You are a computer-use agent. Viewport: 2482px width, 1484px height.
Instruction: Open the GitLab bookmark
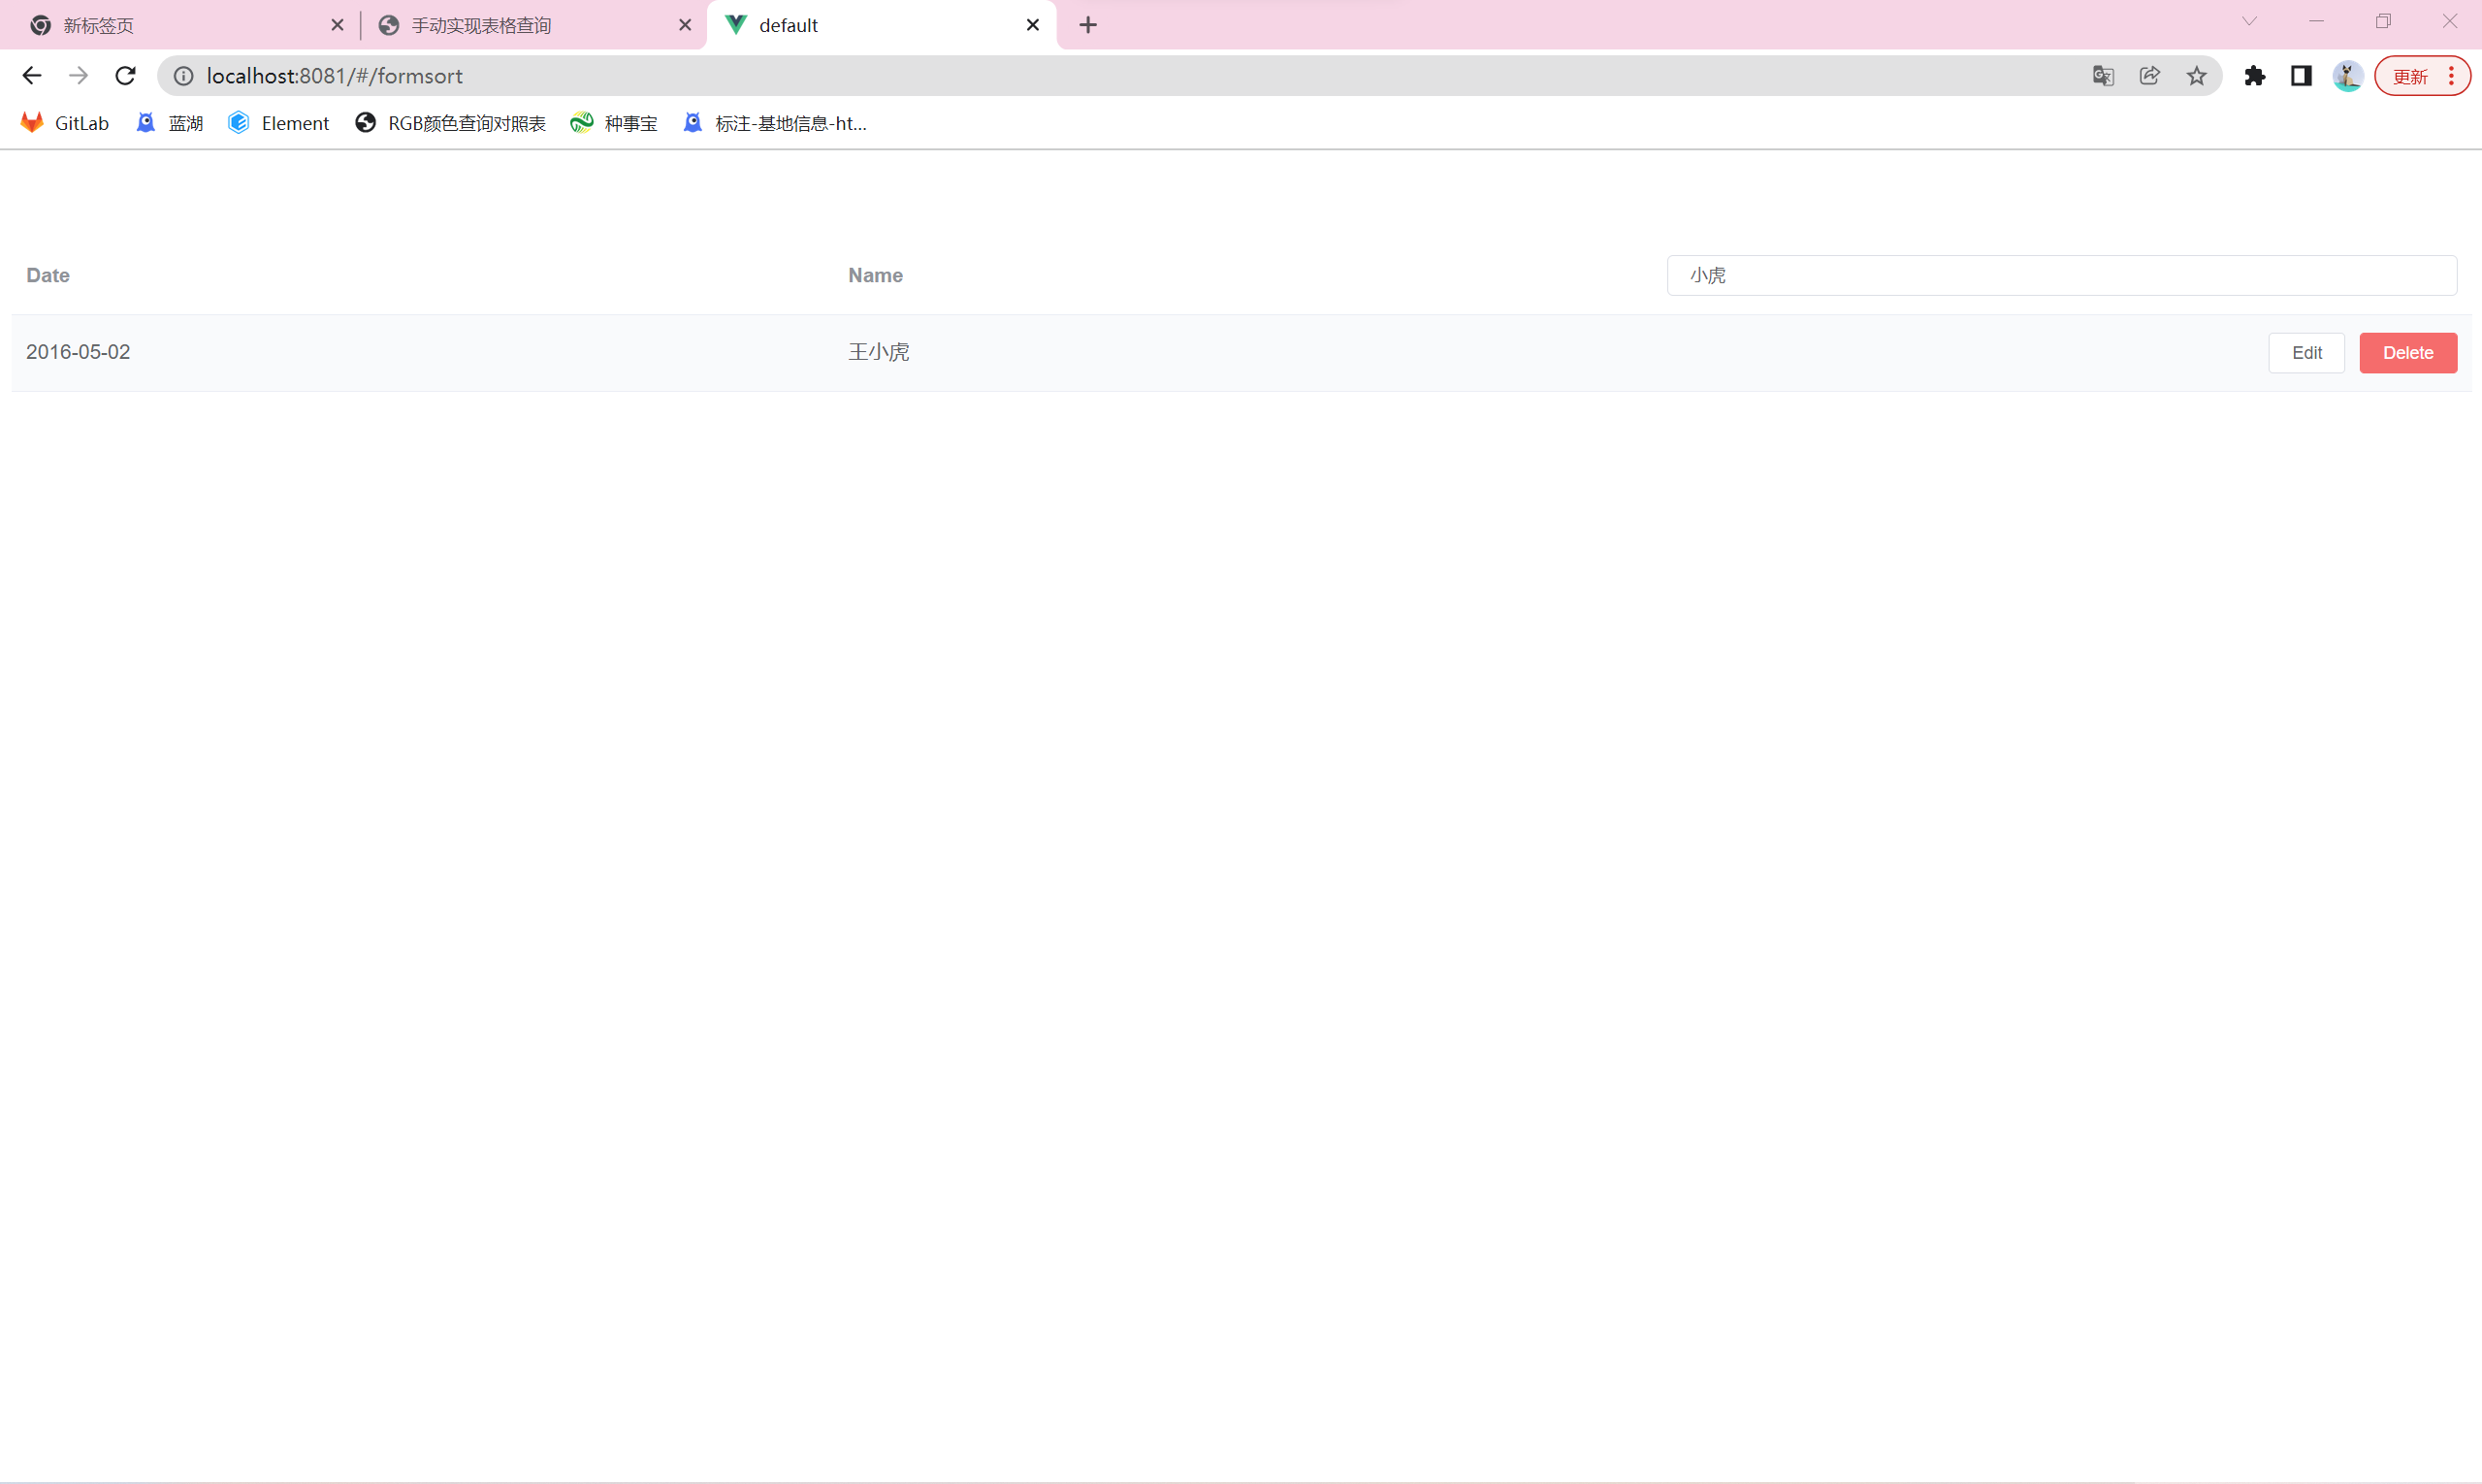[x=65, y=123]
